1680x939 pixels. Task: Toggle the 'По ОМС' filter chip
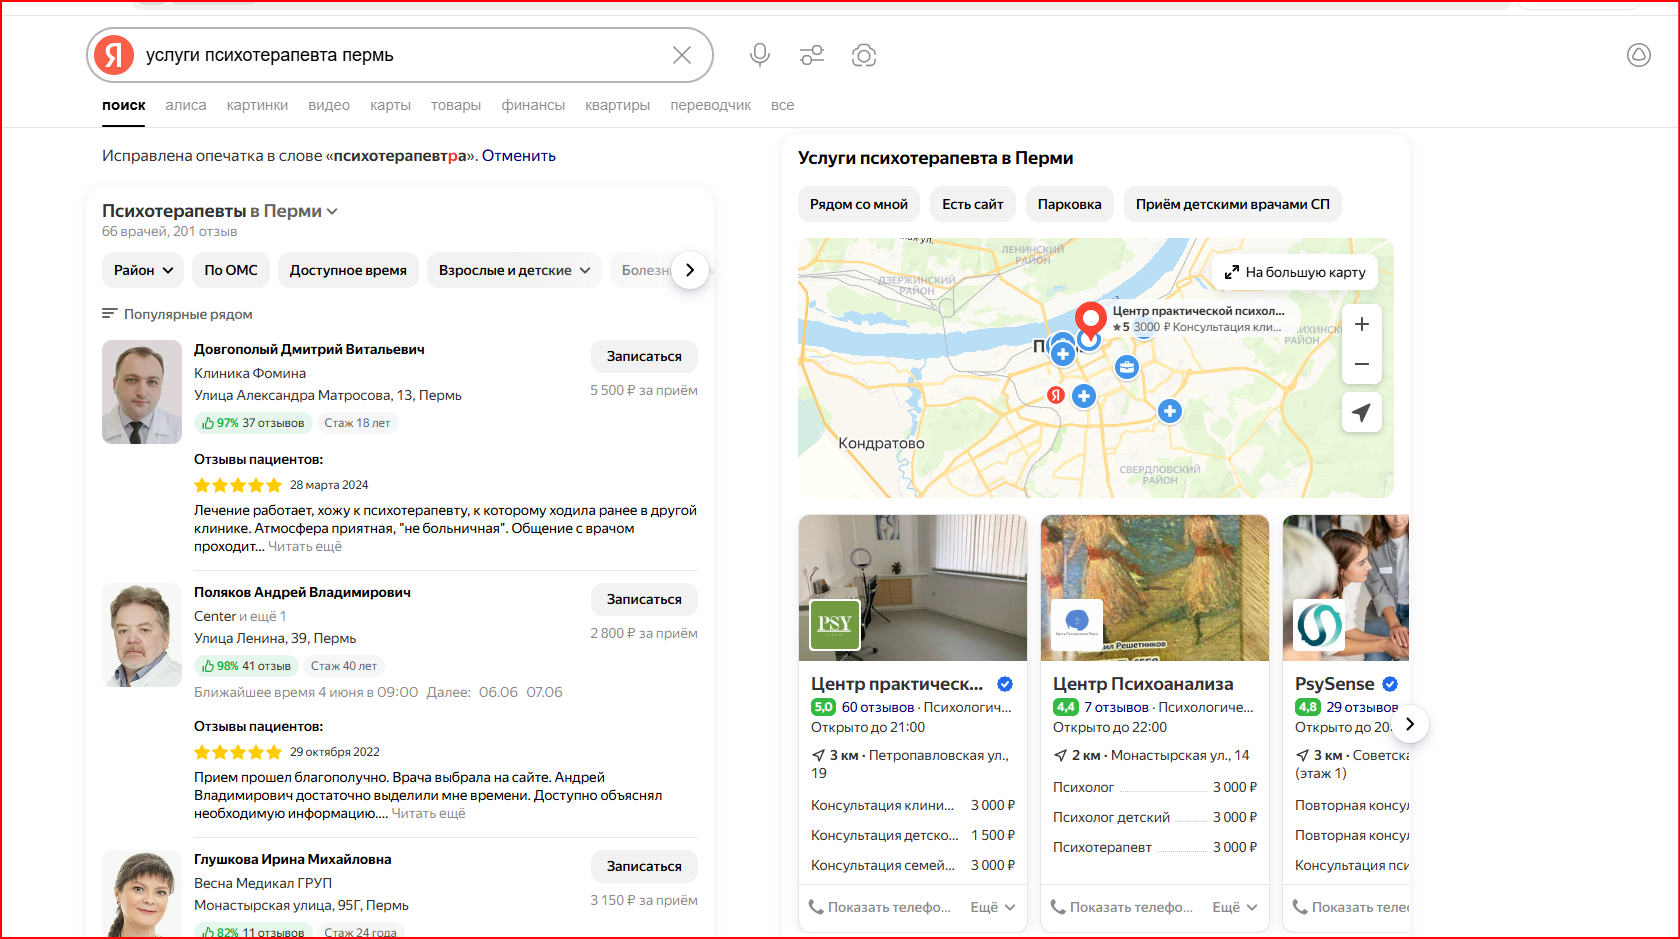231,270
